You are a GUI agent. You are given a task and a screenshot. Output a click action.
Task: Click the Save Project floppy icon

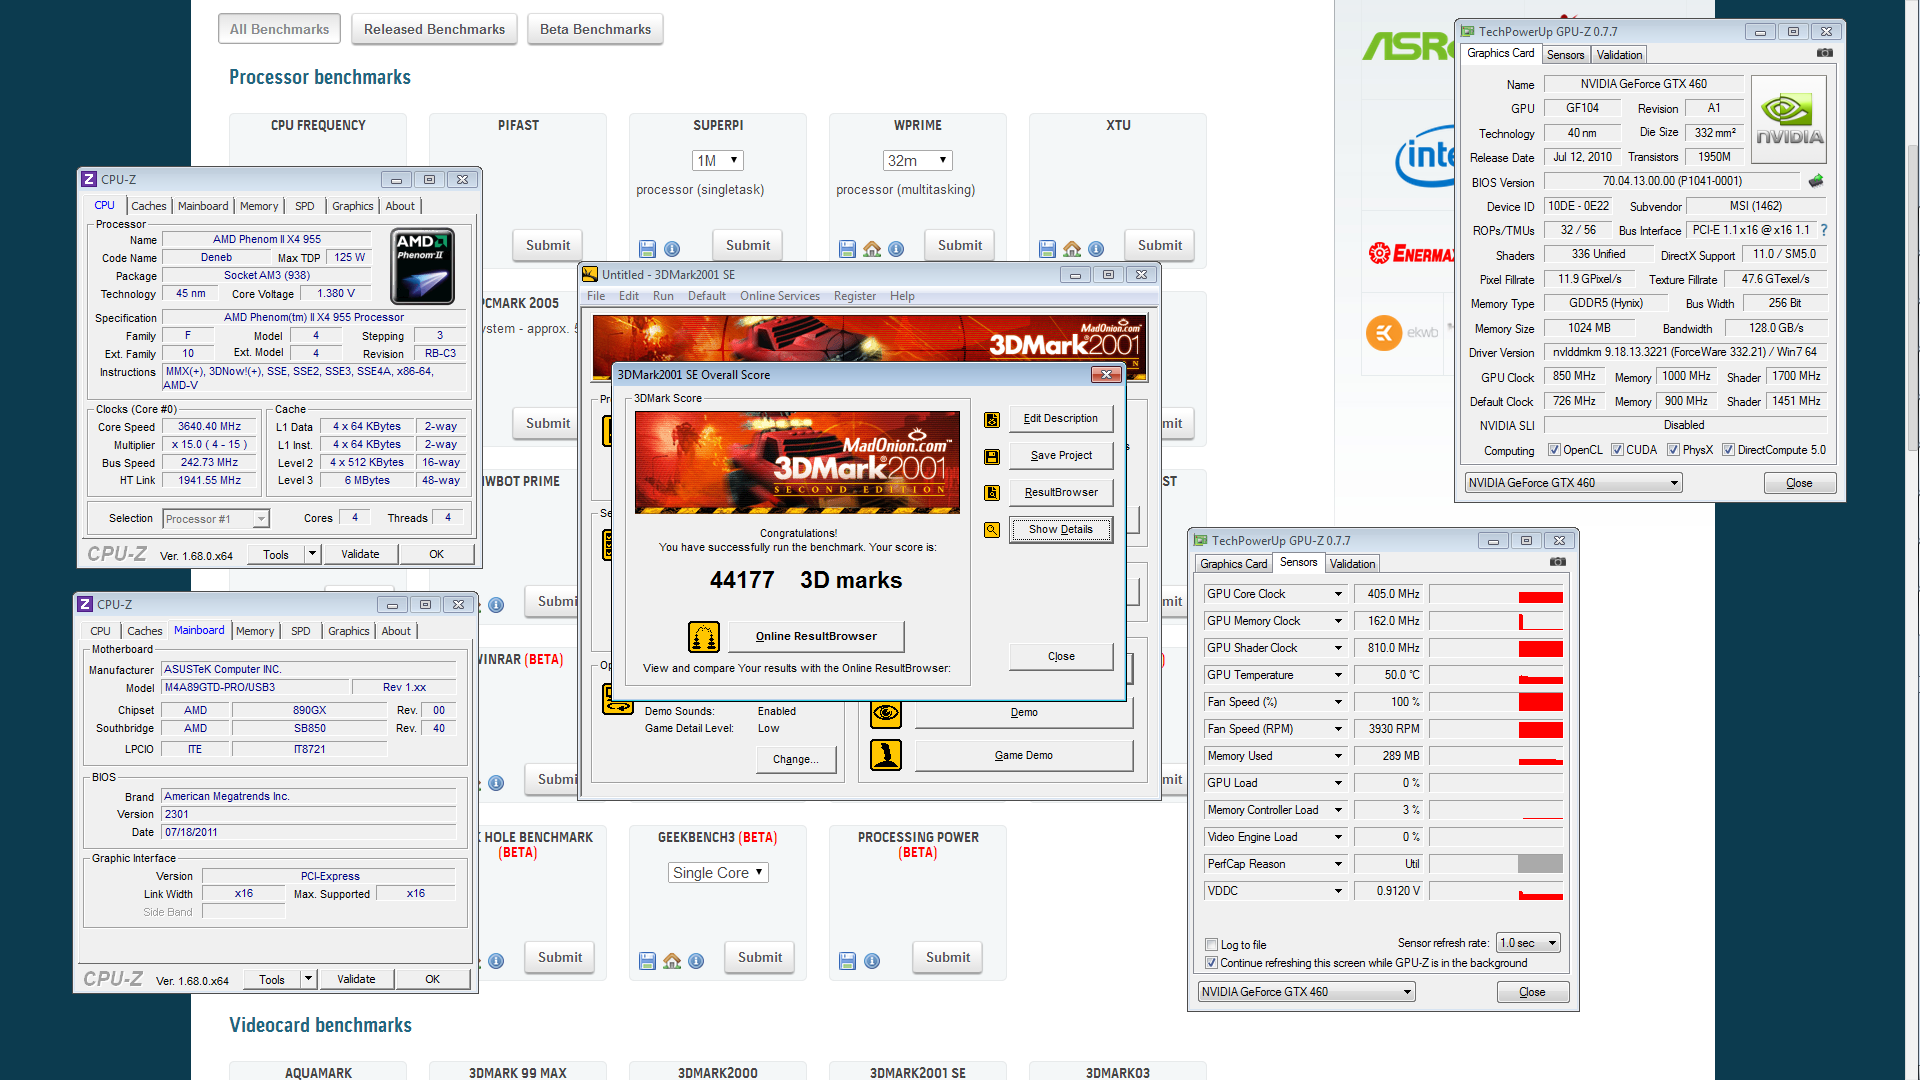coord(992,457)
